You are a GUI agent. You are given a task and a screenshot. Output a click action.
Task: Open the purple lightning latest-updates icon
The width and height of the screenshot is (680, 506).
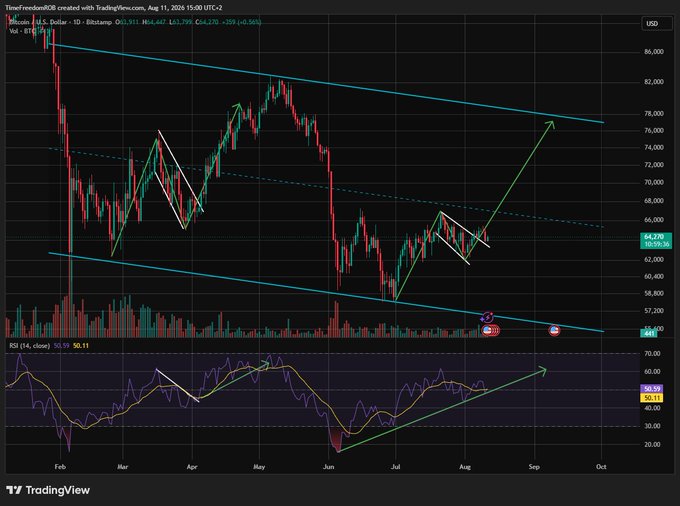[x=487, y=318]
